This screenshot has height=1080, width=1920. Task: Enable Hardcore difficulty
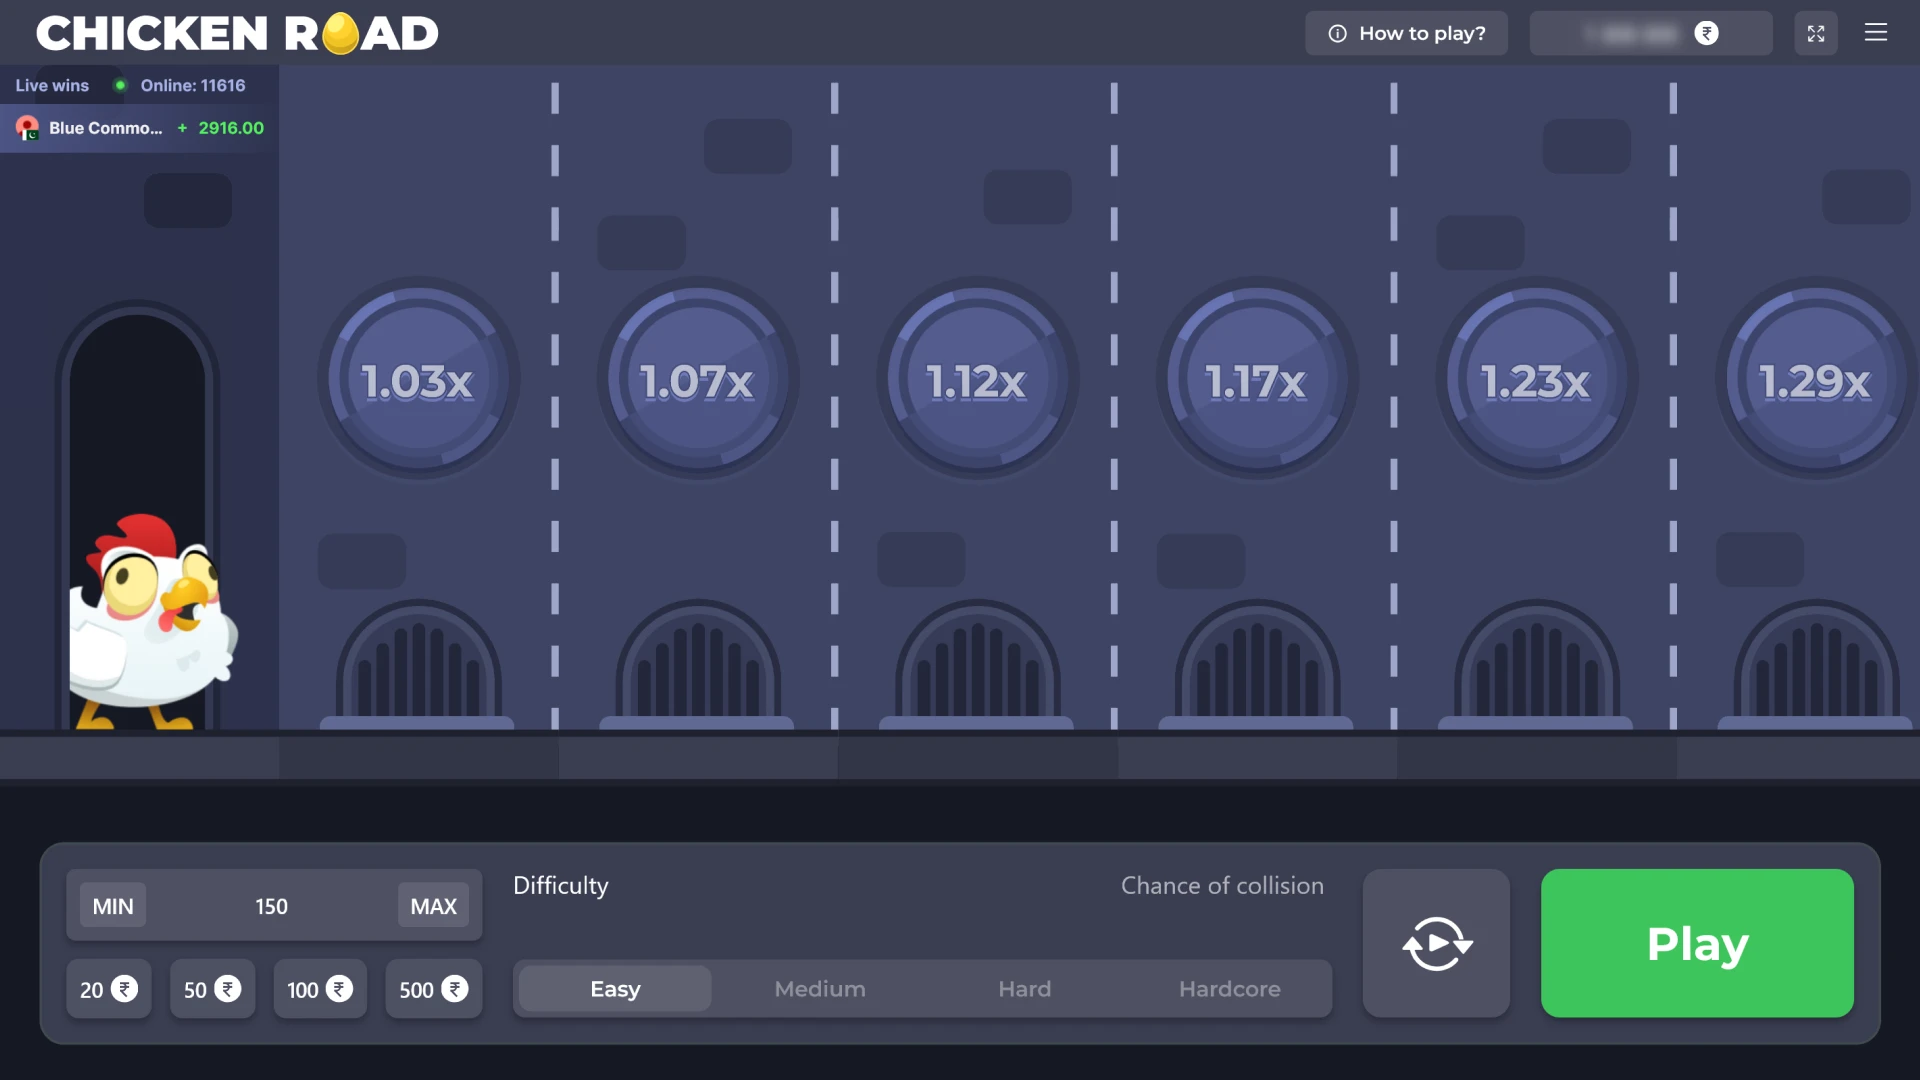(1229, 988)
